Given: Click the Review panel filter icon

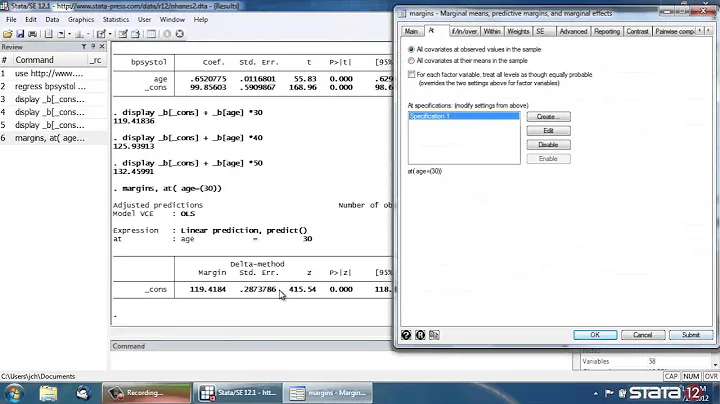Looking at the screenshot, I should [84, 46].
